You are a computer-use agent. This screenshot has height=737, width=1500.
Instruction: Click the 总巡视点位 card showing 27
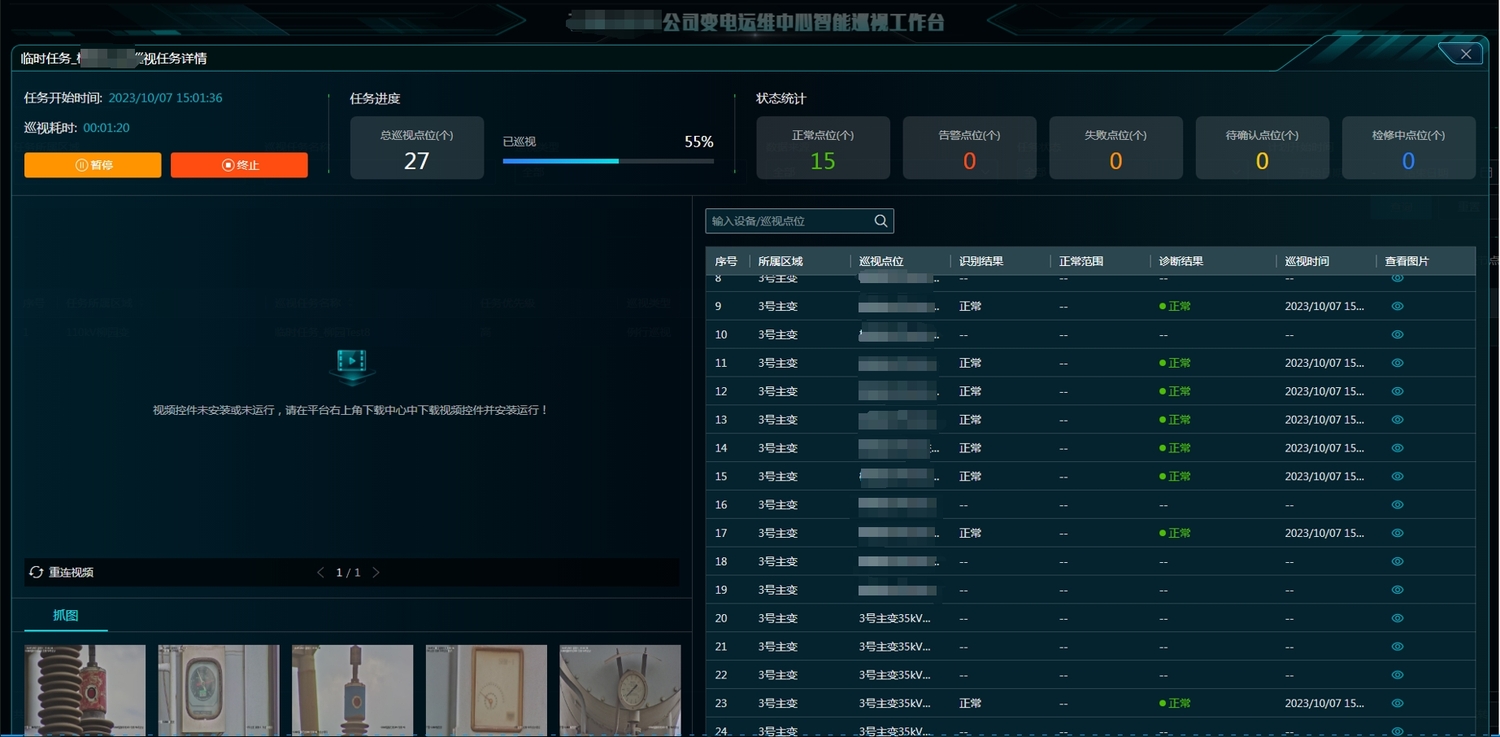[x=417, y=148]
